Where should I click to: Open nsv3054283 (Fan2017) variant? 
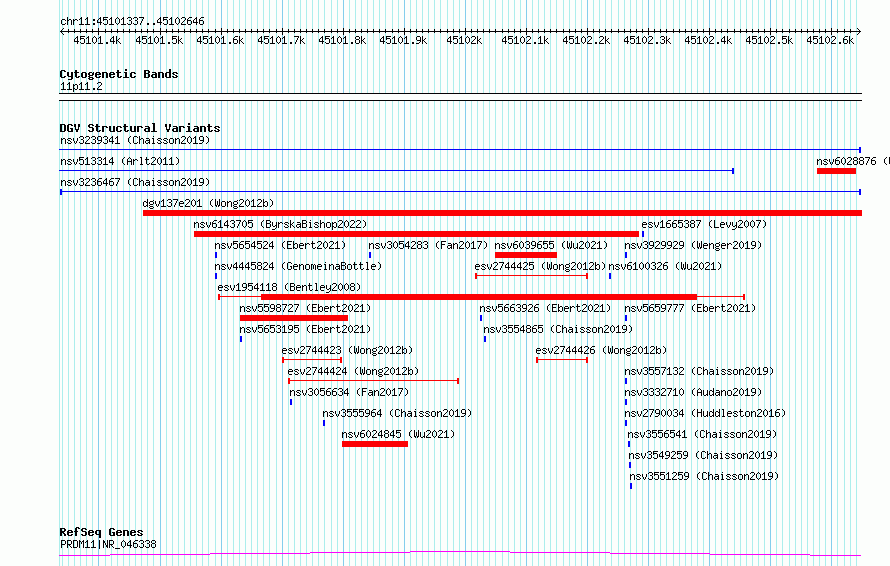click(x=428, y=245)
